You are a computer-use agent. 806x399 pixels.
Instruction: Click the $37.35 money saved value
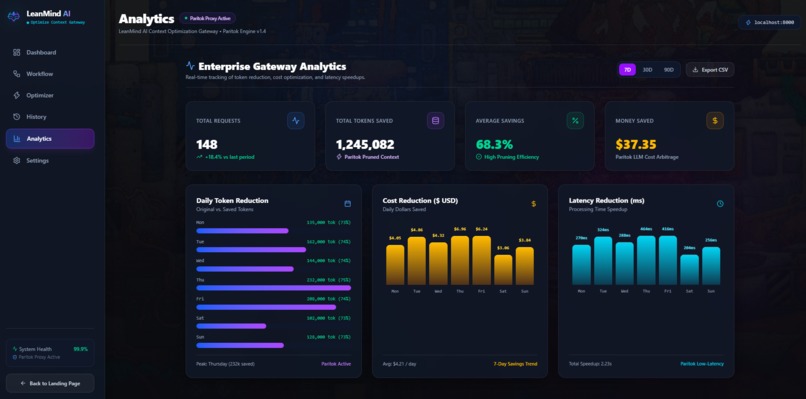[636, 144]
